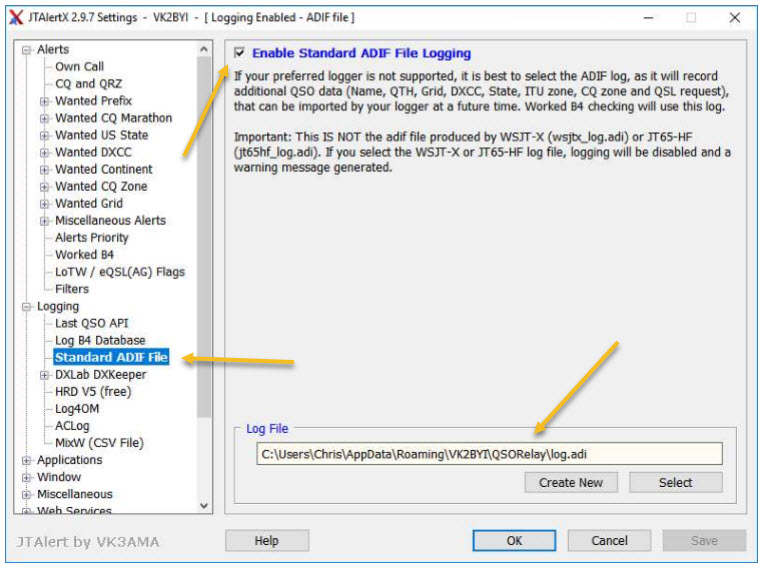762x568 pixels.
Task: Collapse the Alerts tree node
Action: pyautogui.click(x=27, y=50)
